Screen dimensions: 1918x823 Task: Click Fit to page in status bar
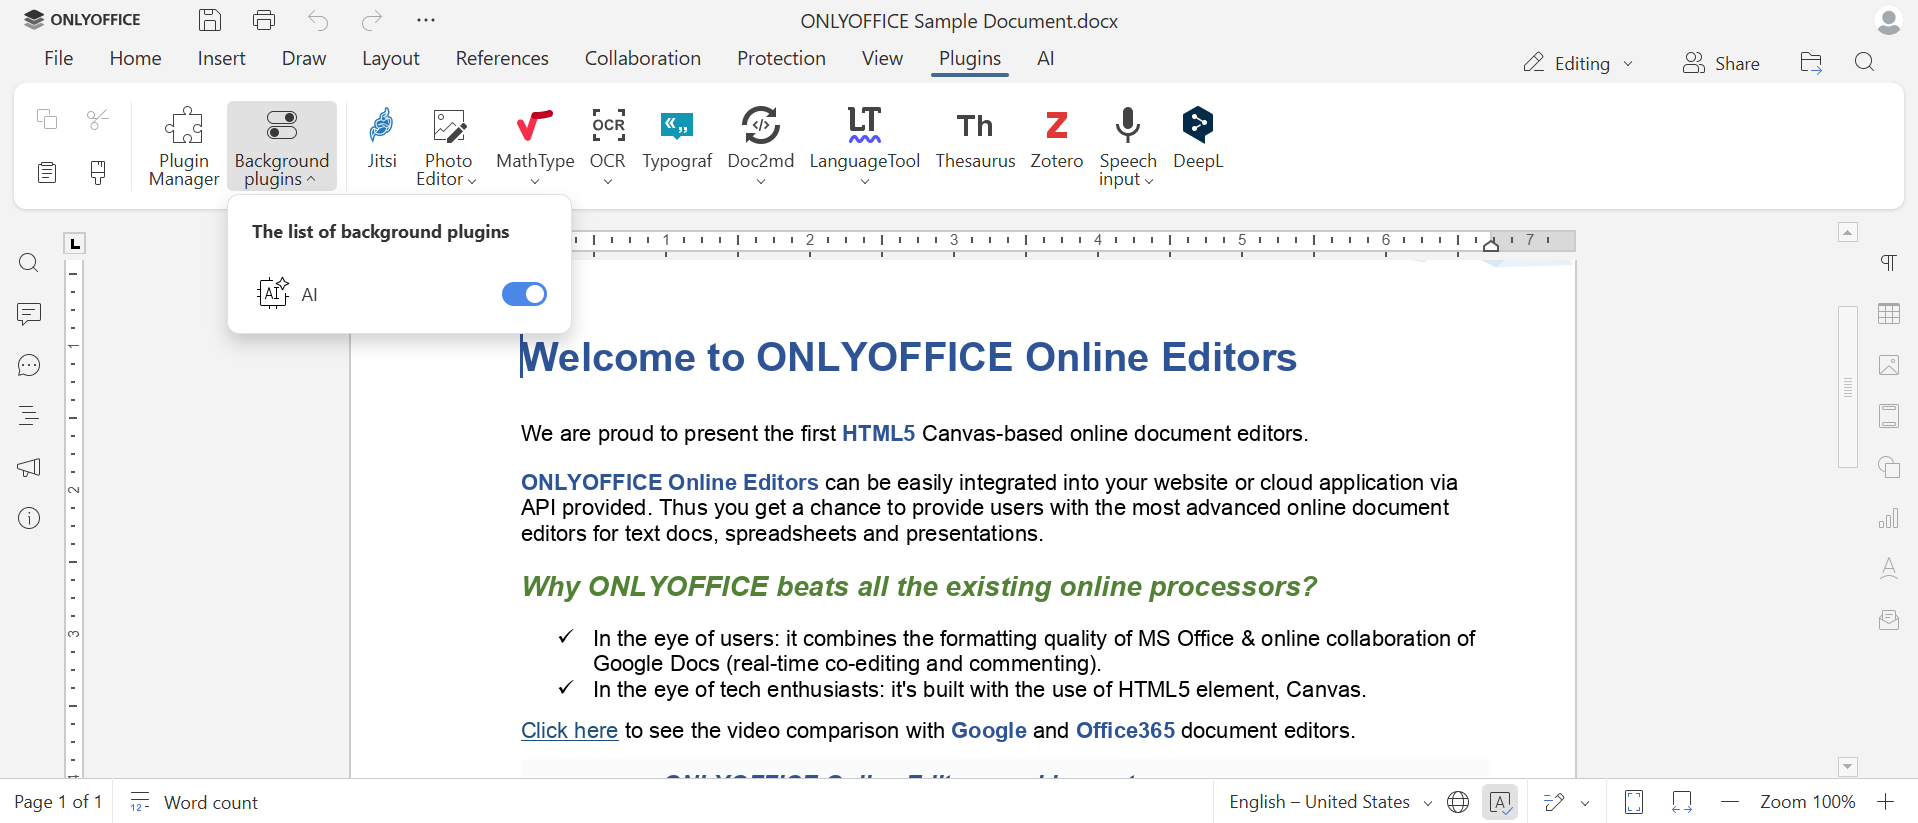pos(1634,802)
